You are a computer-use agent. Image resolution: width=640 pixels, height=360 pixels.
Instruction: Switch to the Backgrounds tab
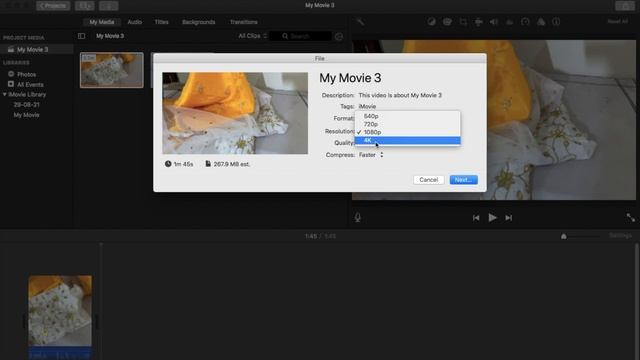(199, 22)
